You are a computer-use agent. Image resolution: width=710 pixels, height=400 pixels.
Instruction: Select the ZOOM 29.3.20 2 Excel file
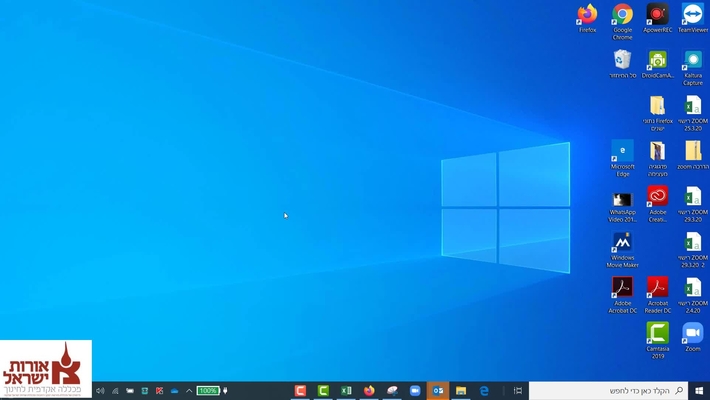click(693, 250)
